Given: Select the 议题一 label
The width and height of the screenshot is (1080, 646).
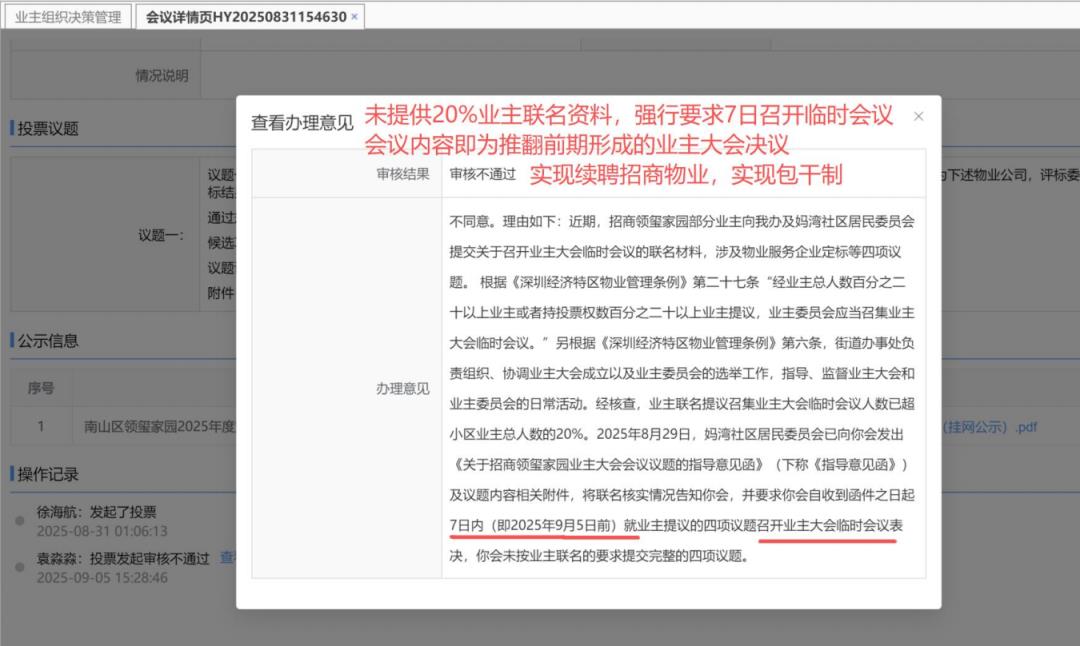Looking at the screenshot, I should pyautogui.click(x=161, y=236).
